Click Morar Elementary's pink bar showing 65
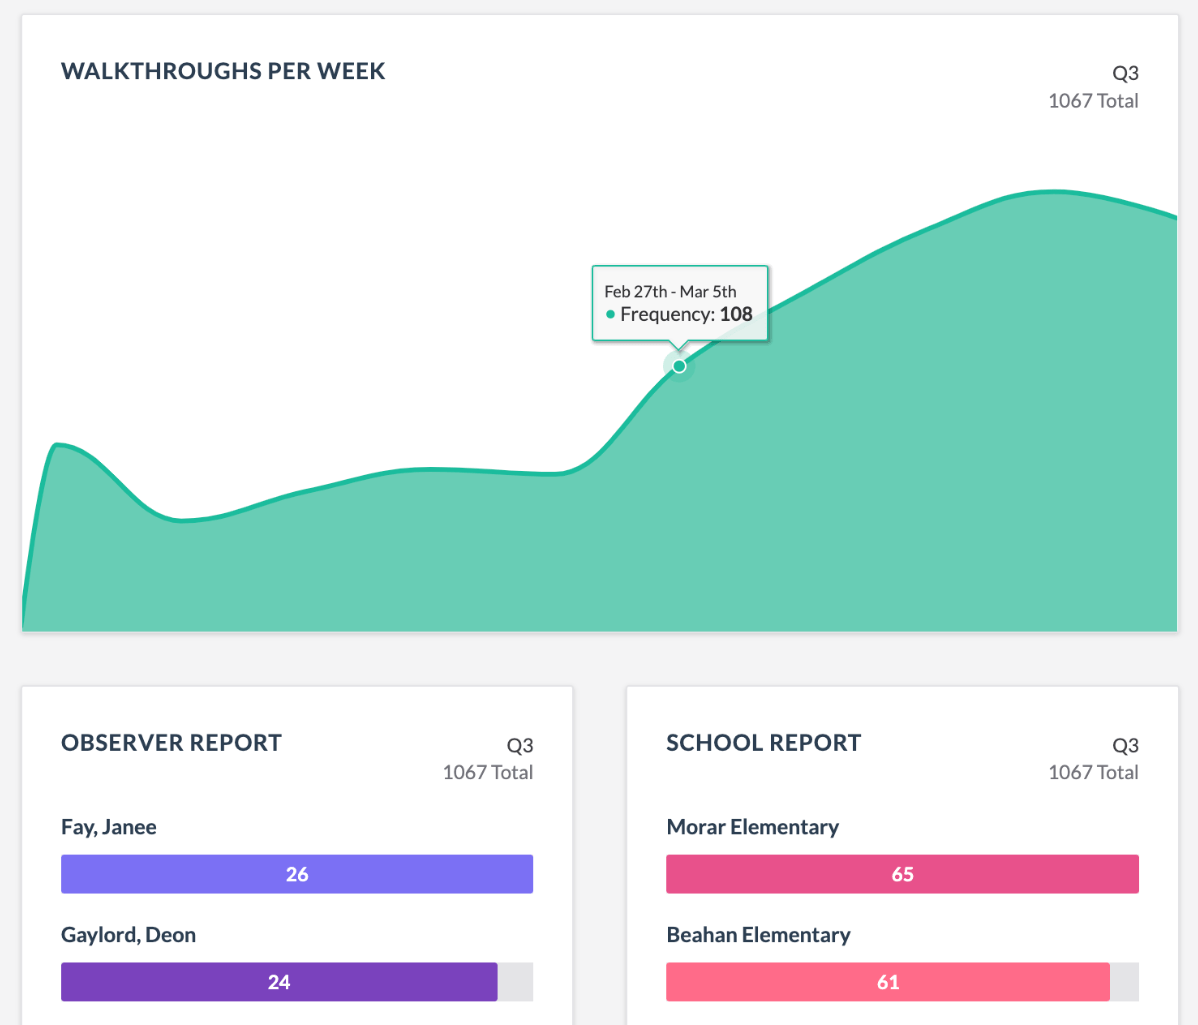 click(902, 874)
